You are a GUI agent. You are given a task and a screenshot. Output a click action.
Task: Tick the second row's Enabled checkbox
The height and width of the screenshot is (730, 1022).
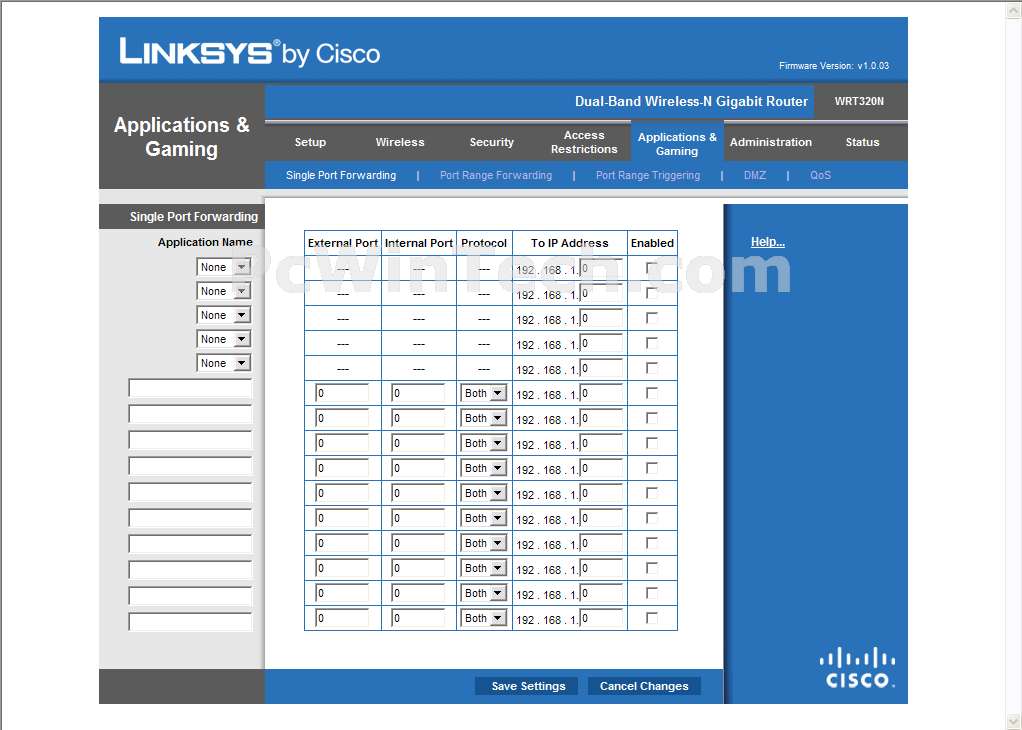(x=652, y=293)
